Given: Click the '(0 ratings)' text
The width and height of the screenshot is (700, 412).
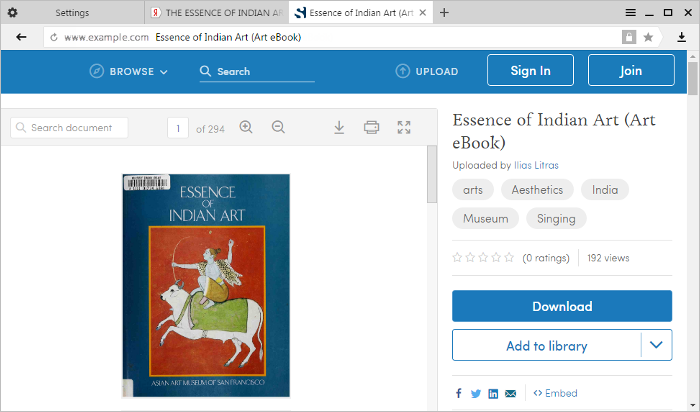Looking at the screenshot, I should [546, 258].
